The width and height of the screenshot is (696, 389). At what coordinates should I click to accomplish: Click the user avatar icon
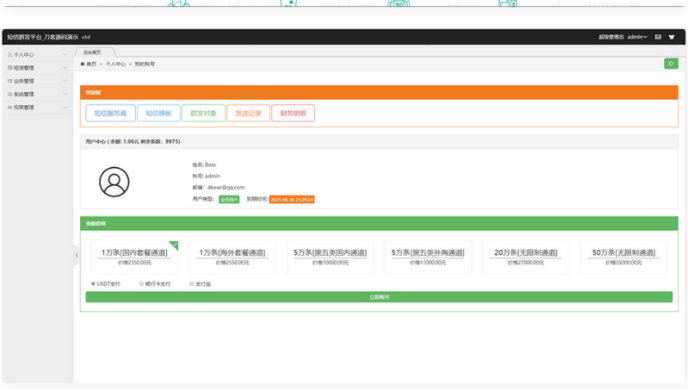click(x=114, y=182)
